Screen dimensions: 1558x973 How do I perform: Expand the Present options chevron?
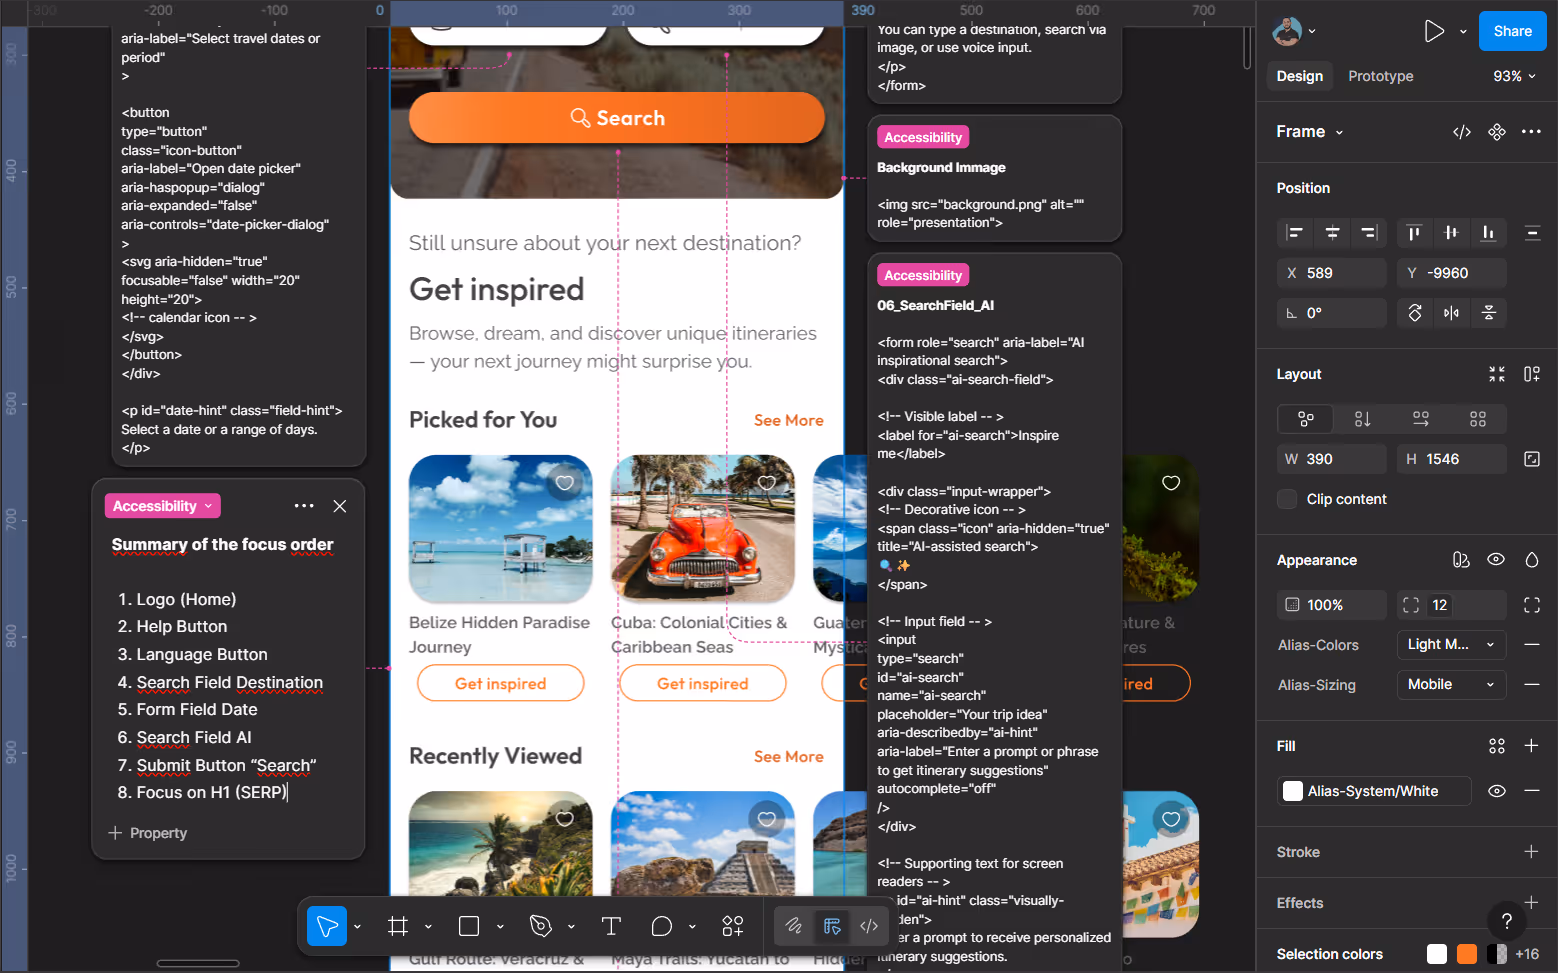(1463, 32)
